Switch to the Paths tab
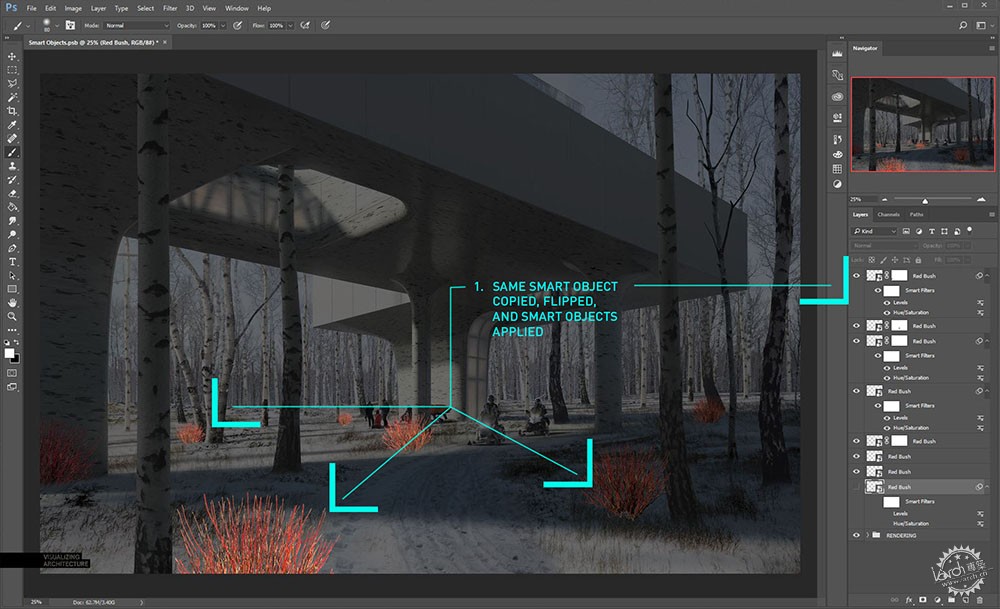Image resolution: width=1000 pixels, height=609 pixels. [x=916, y=214]
